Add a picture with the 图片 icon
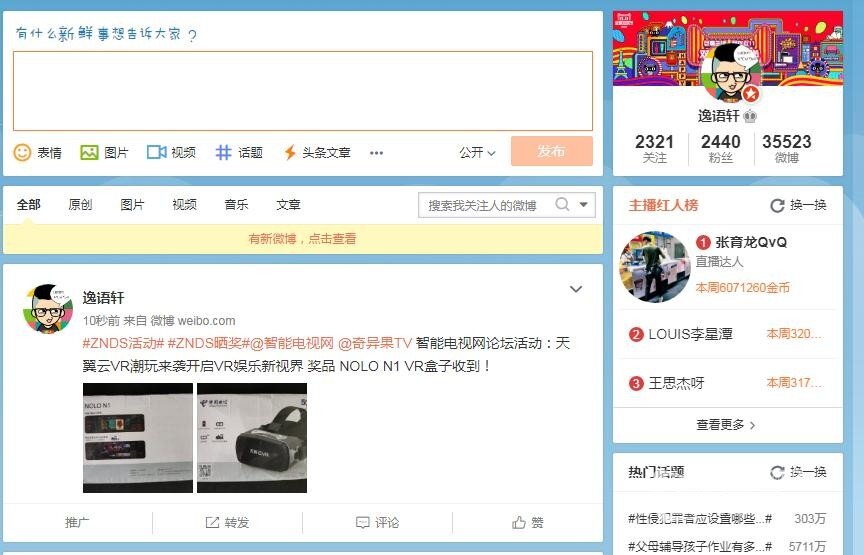Image resolution: width=864 pixels, height=555 pixels. pyautogui.click(x=104, y=152)
